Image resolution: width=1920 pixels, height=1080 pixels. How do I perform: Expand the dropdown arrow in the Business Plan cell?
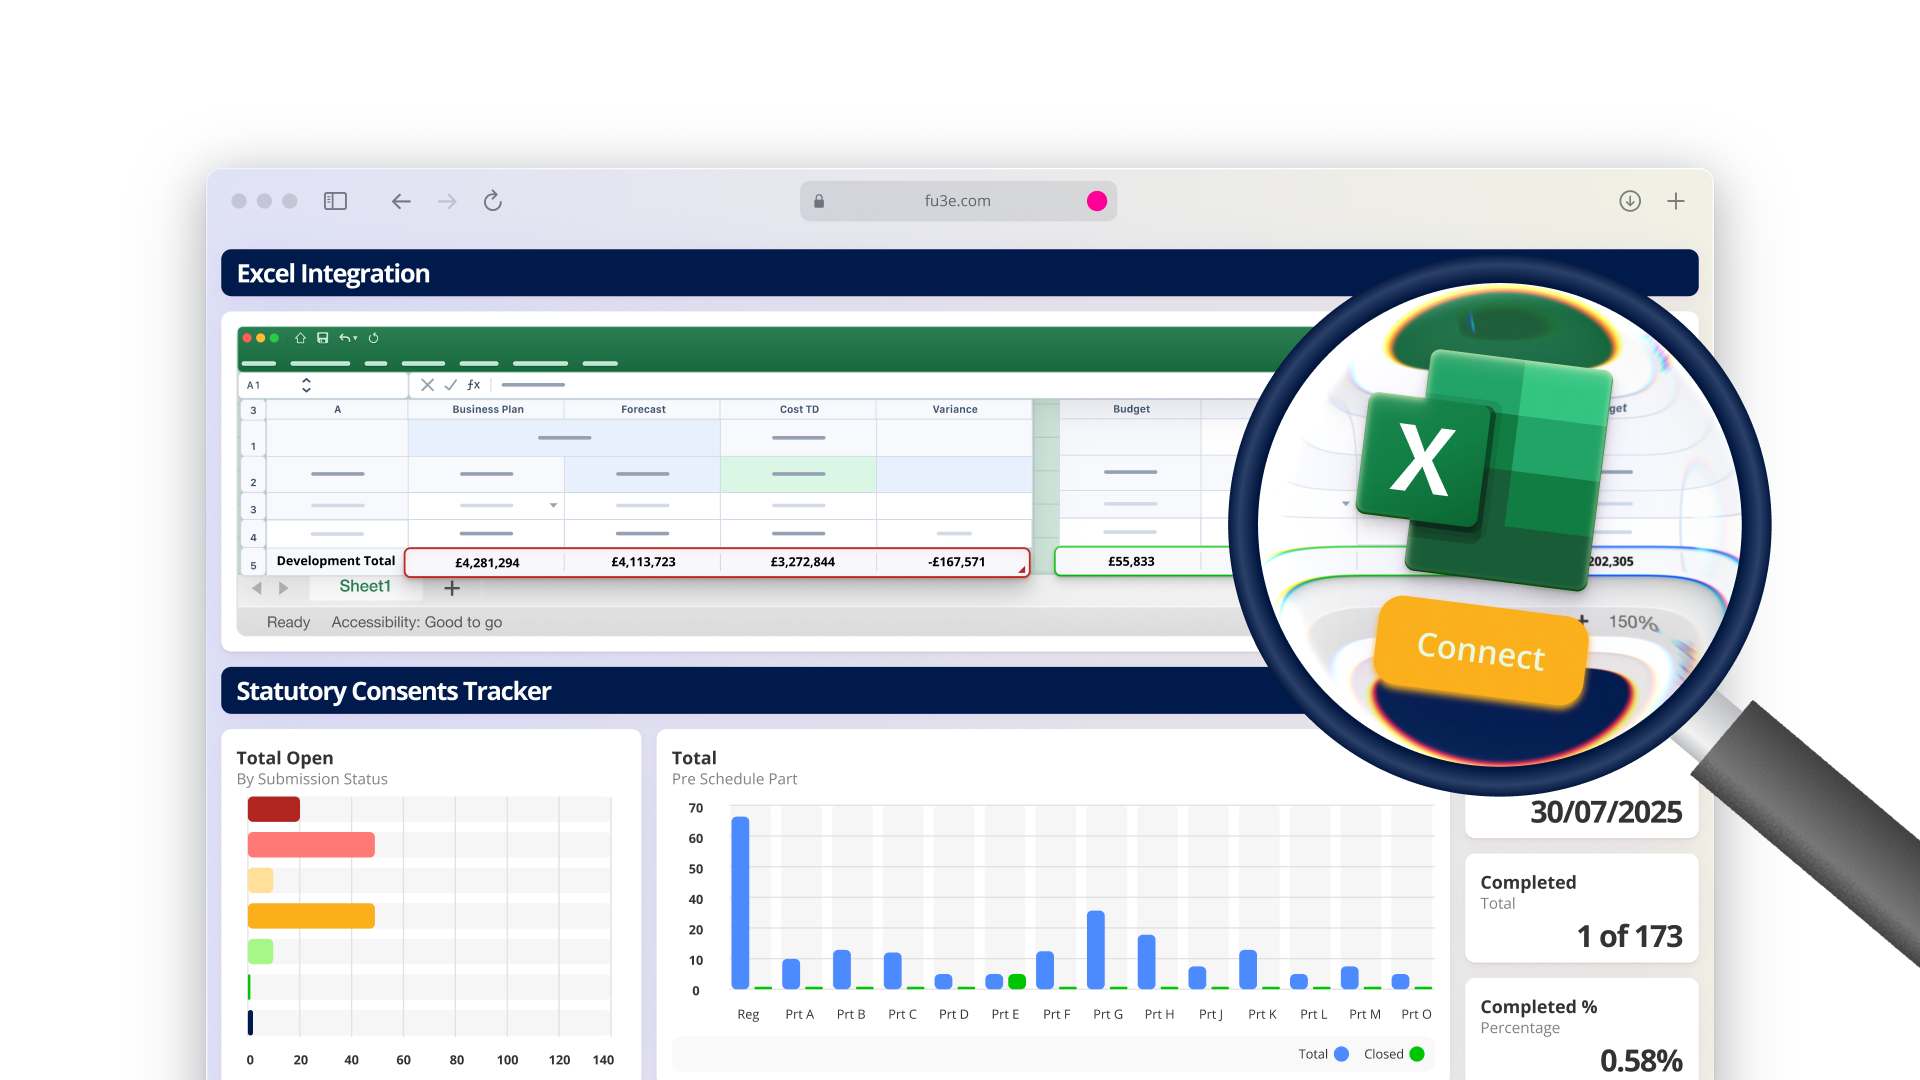click(x=553, y=505)
